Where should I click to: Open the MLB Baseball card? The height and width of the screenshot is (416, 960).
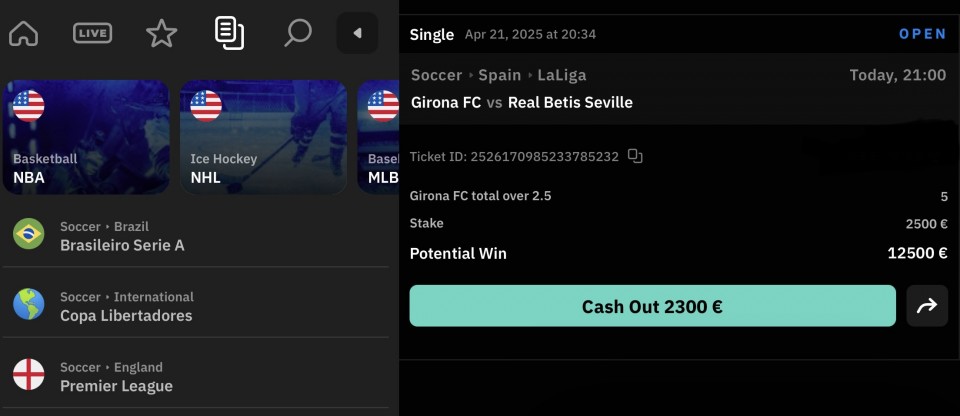(378, 137)
